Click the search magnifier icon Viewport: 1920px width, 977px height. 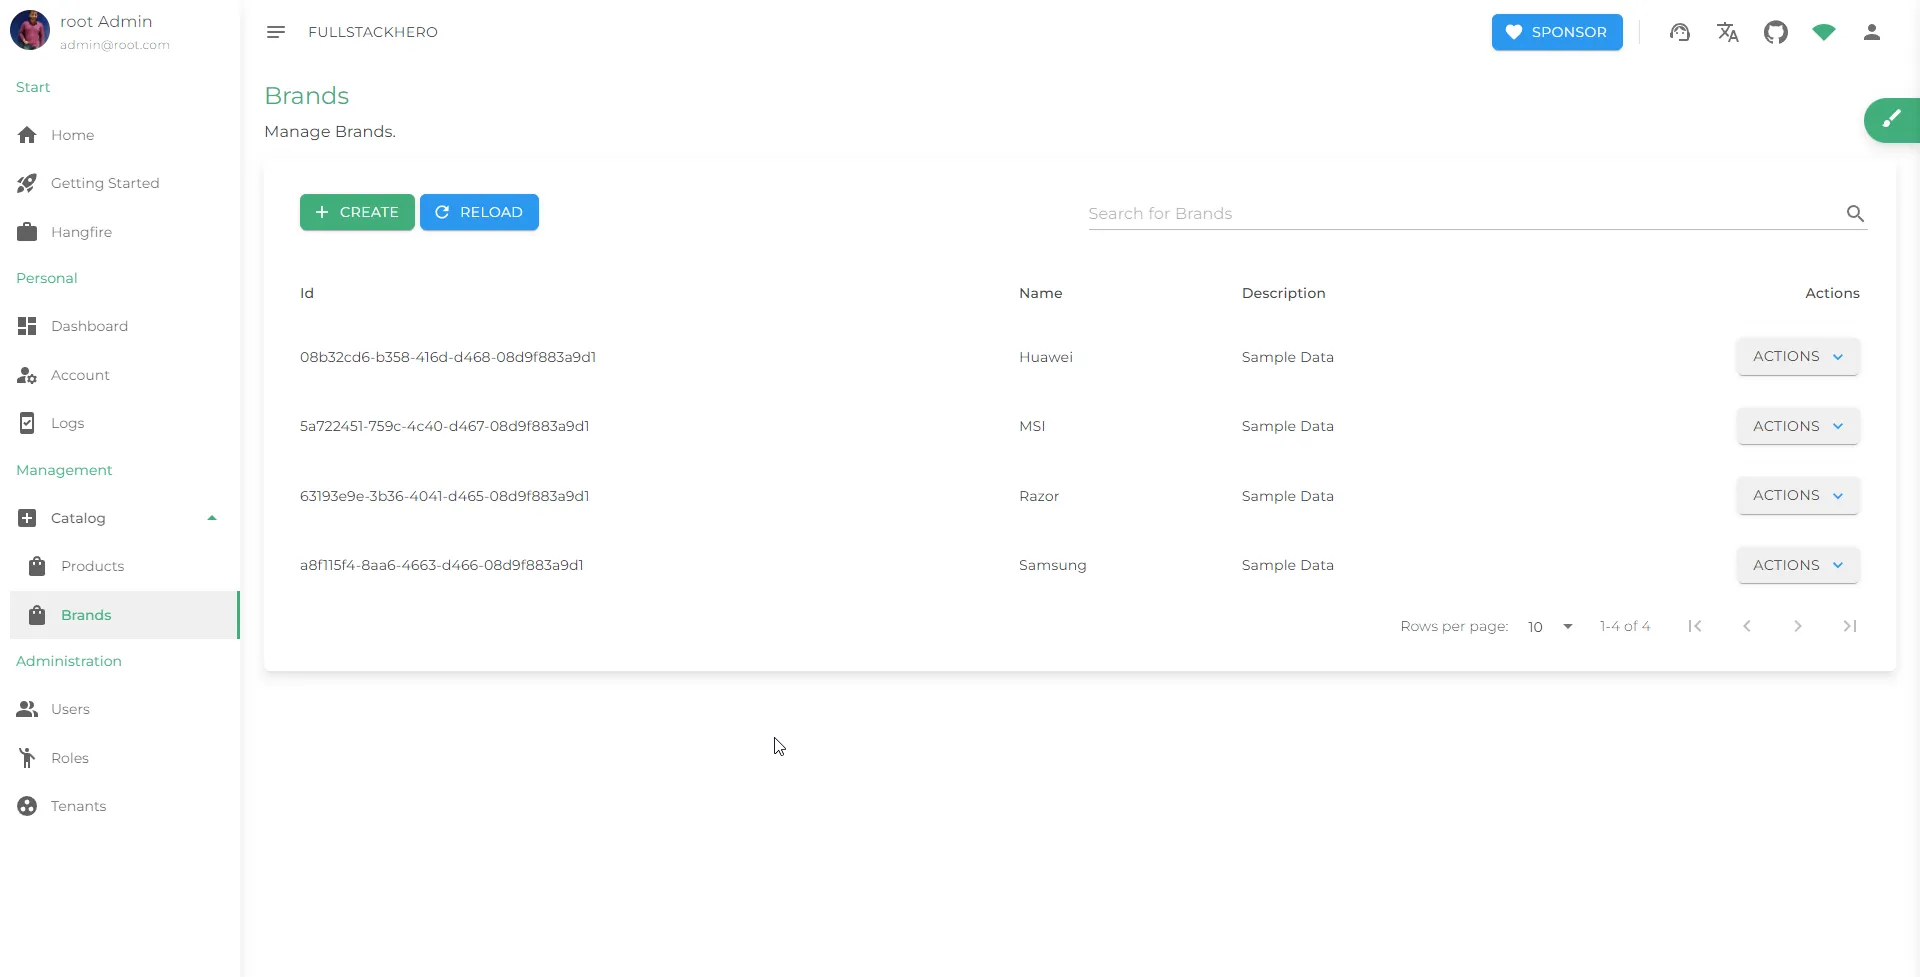coord(1855,213)
